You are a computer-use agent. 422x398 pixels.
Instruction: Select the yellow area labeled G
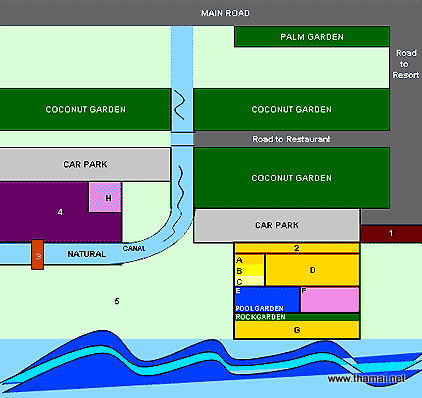click(x=297, y=330)
